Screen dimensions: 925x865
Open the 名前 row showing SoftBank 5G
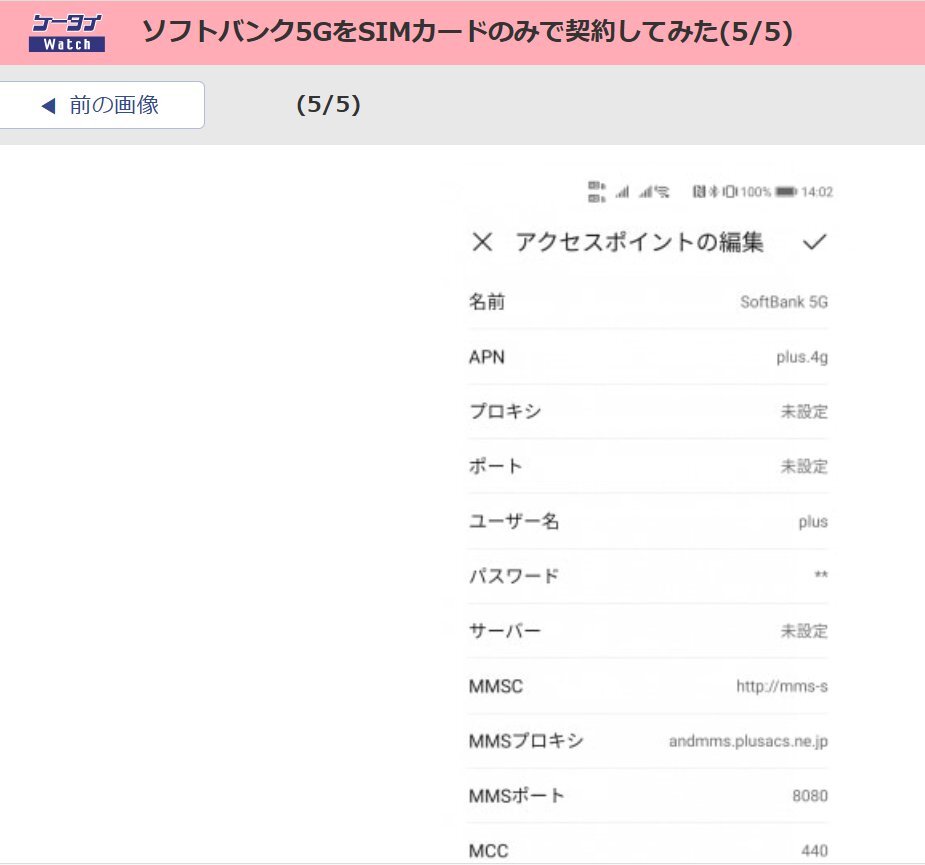[x=648, y=302]
